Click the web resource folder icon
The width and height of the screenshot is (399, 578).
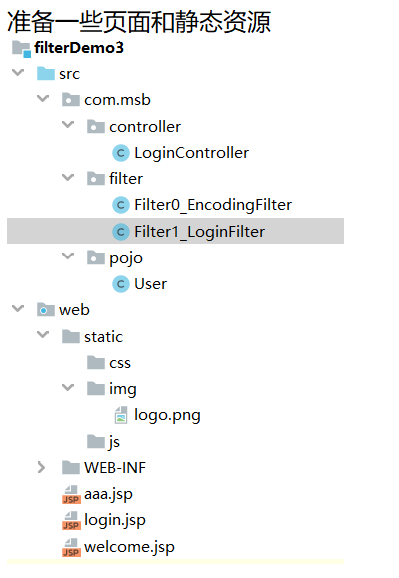click(46, 310)
